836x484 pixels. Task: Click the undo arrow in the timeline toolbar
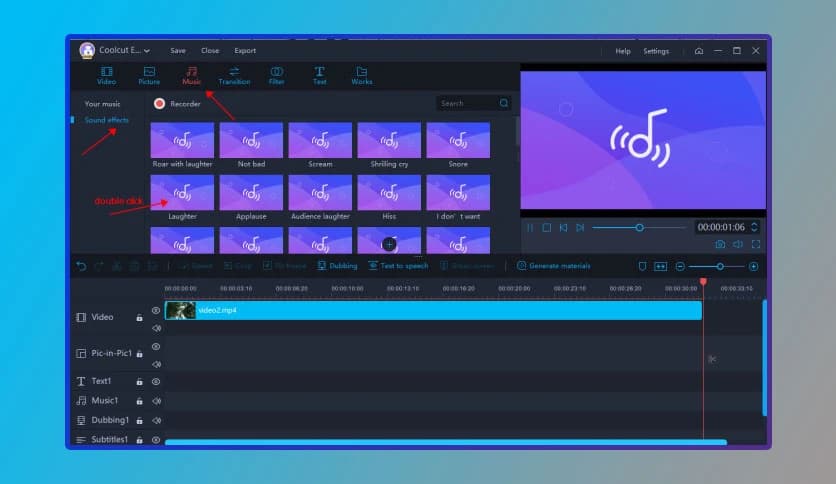point(82,266)
